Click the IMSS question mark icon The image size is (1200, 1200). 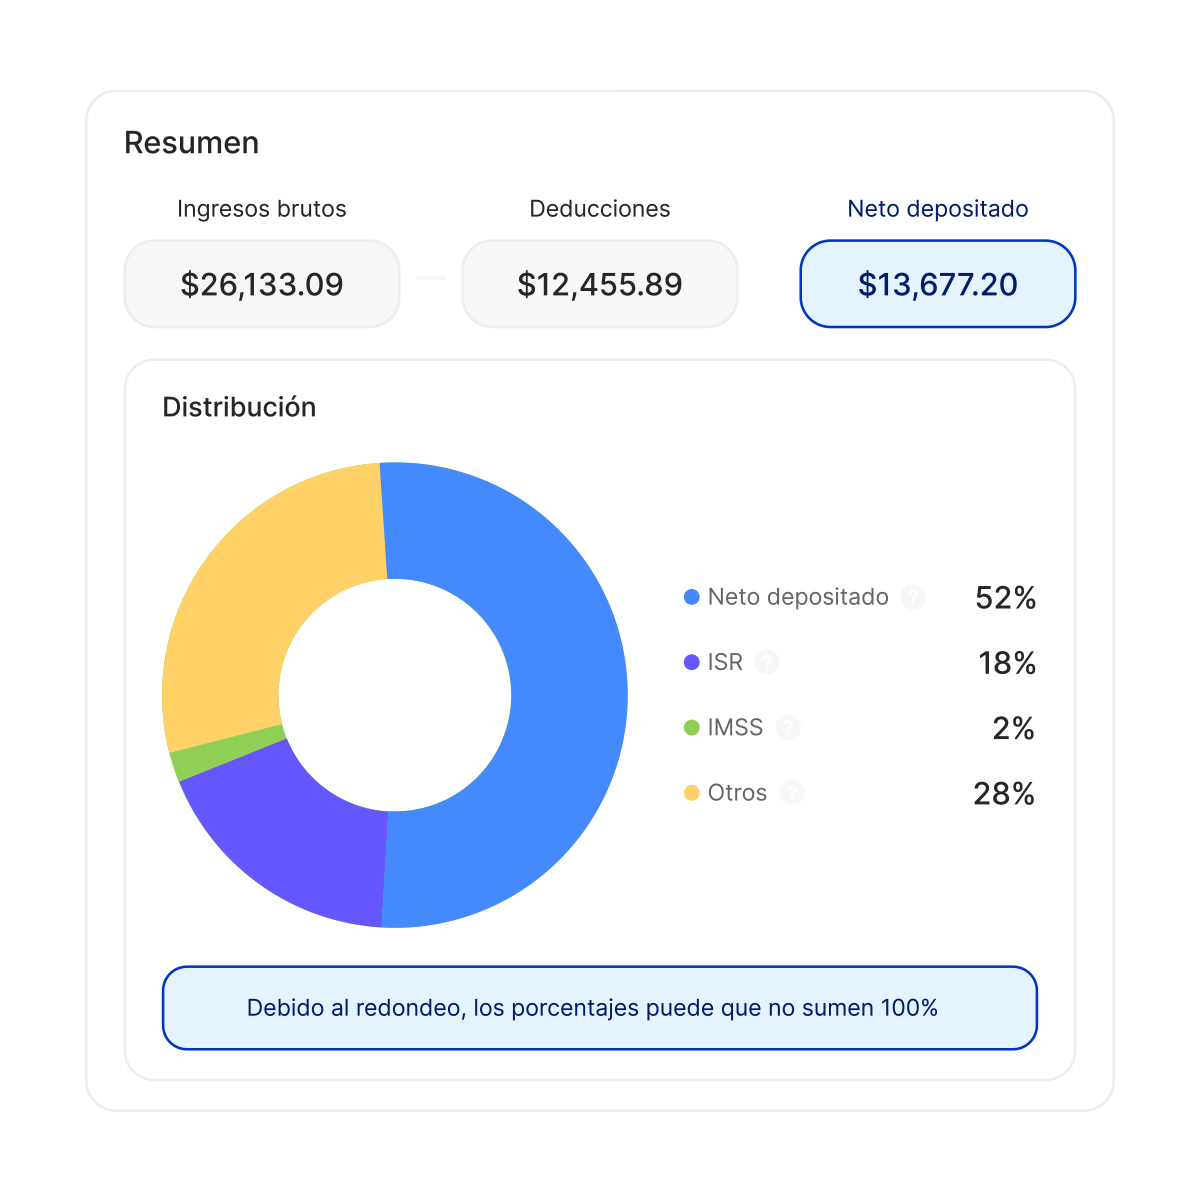(788, 727)
